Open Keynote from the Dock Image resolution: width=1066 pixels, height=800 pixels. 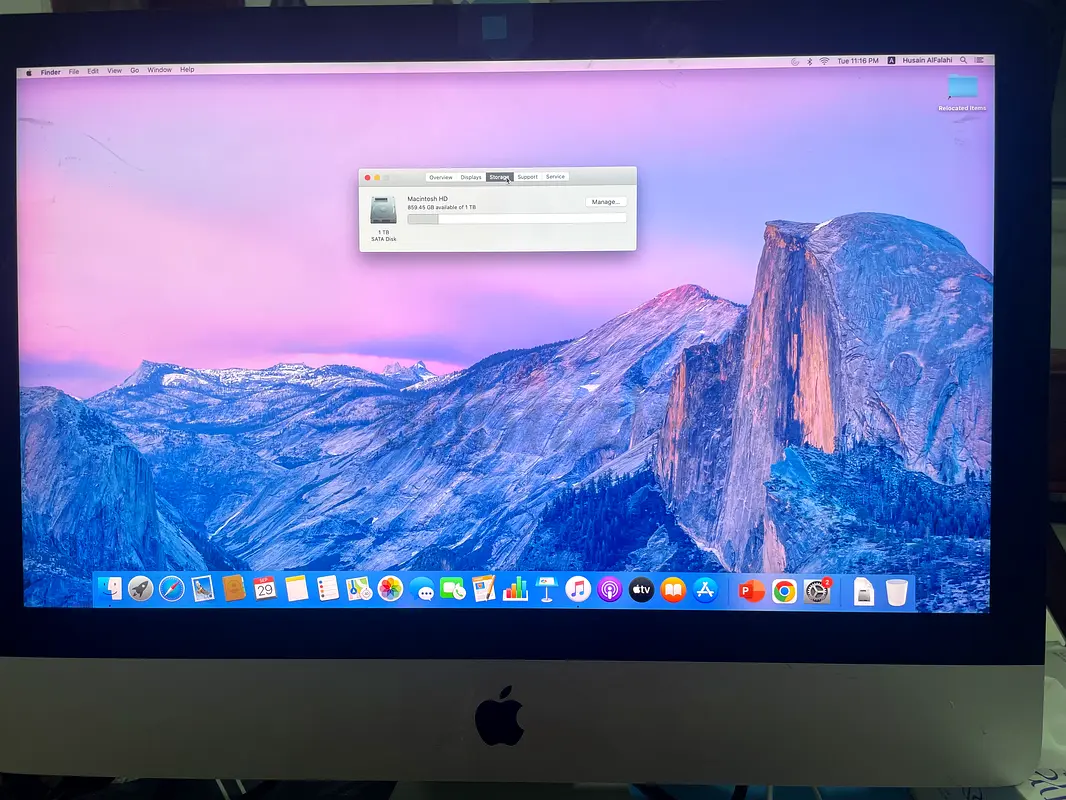coord(546,589)
